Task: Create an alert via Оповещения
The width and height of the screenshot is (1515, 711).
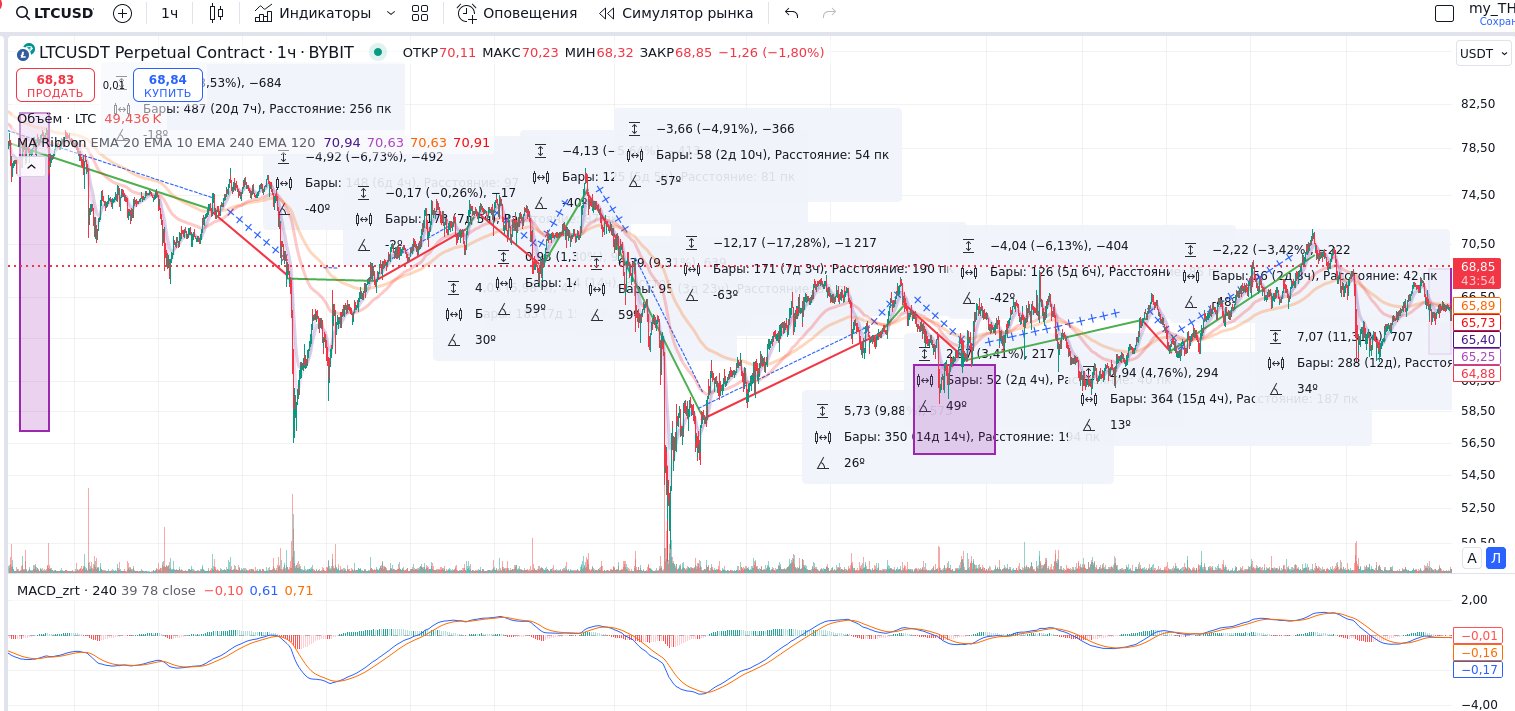Action: pyautogui.click(x=517, y=13)
